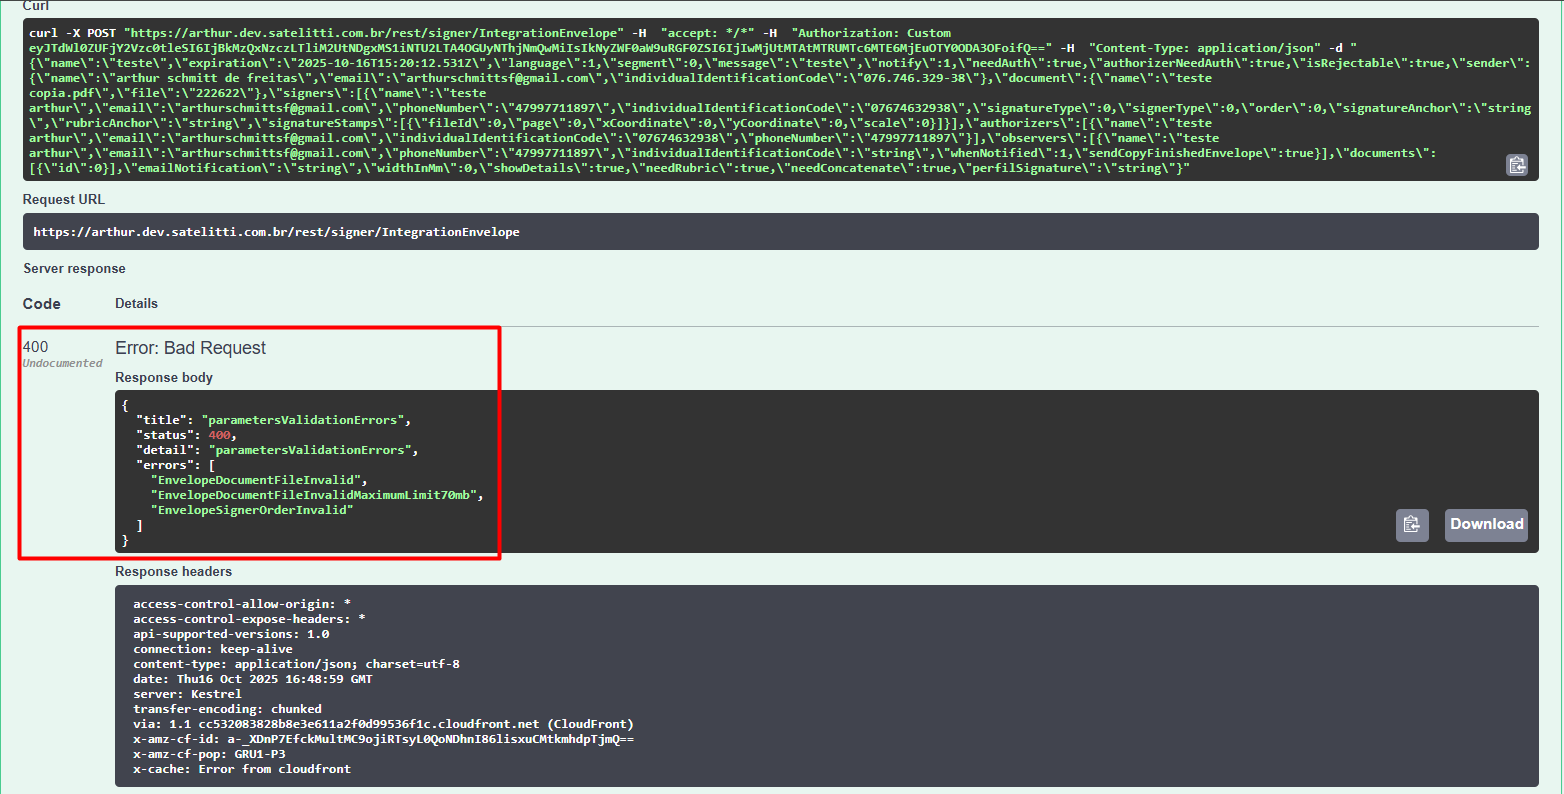Click the Request URL text box
The image size is (1564, 794).
(x=780, y=232)
